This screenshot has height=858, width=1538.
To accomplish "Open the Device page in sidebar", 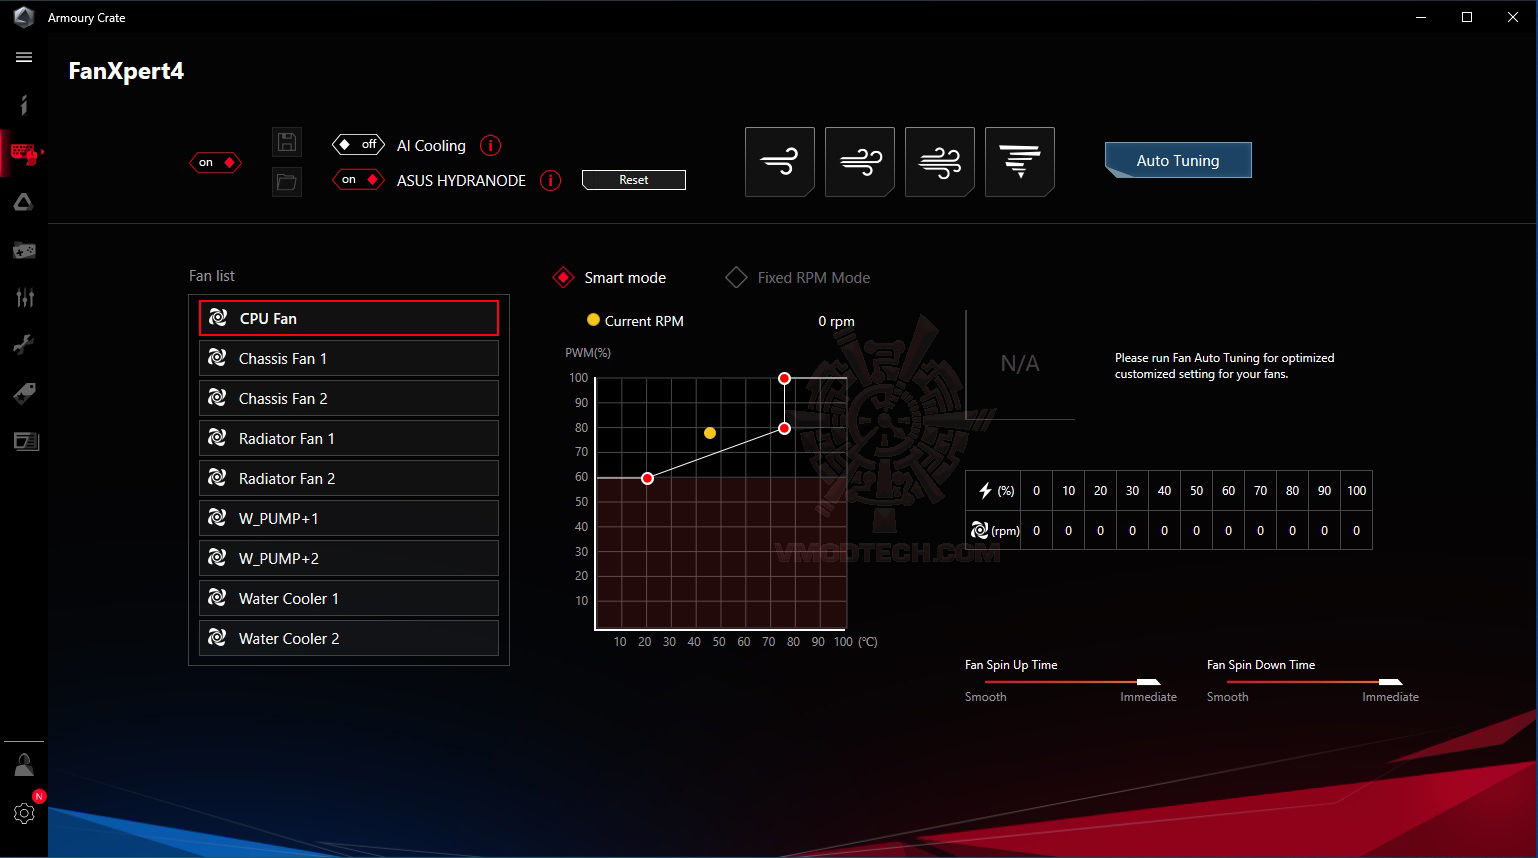I will pyautogui.click(x=24, y=154).
